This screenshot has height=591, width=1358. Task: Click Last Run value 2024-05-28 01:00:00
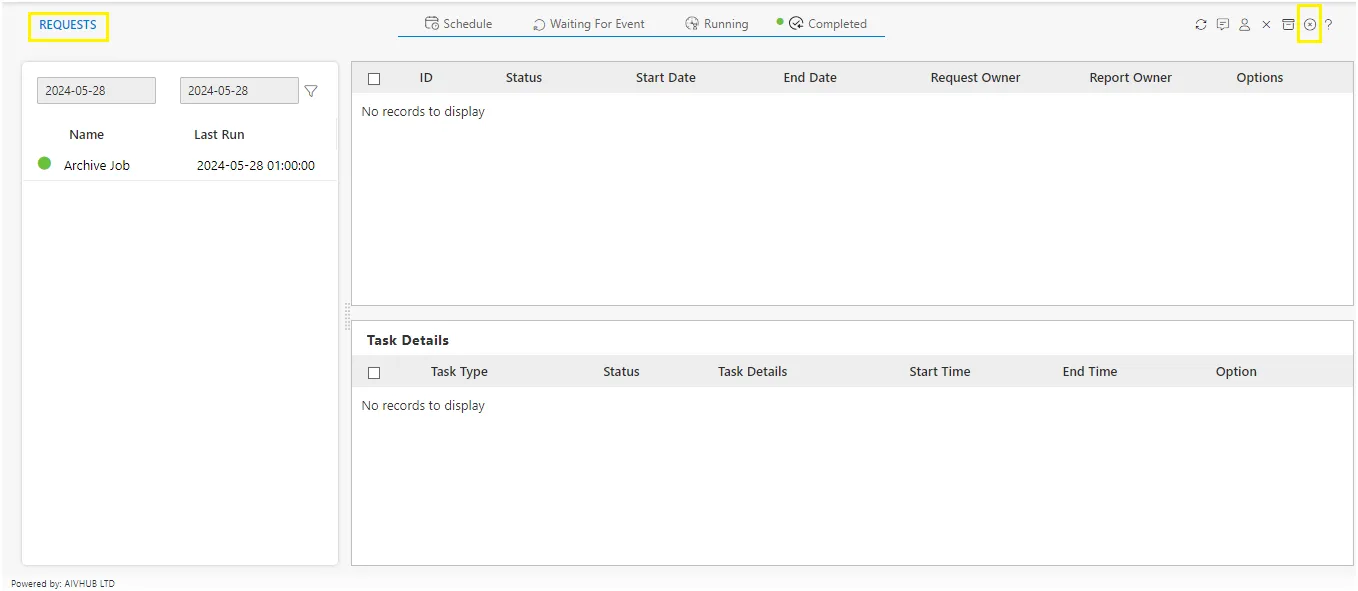pos(256,166)
